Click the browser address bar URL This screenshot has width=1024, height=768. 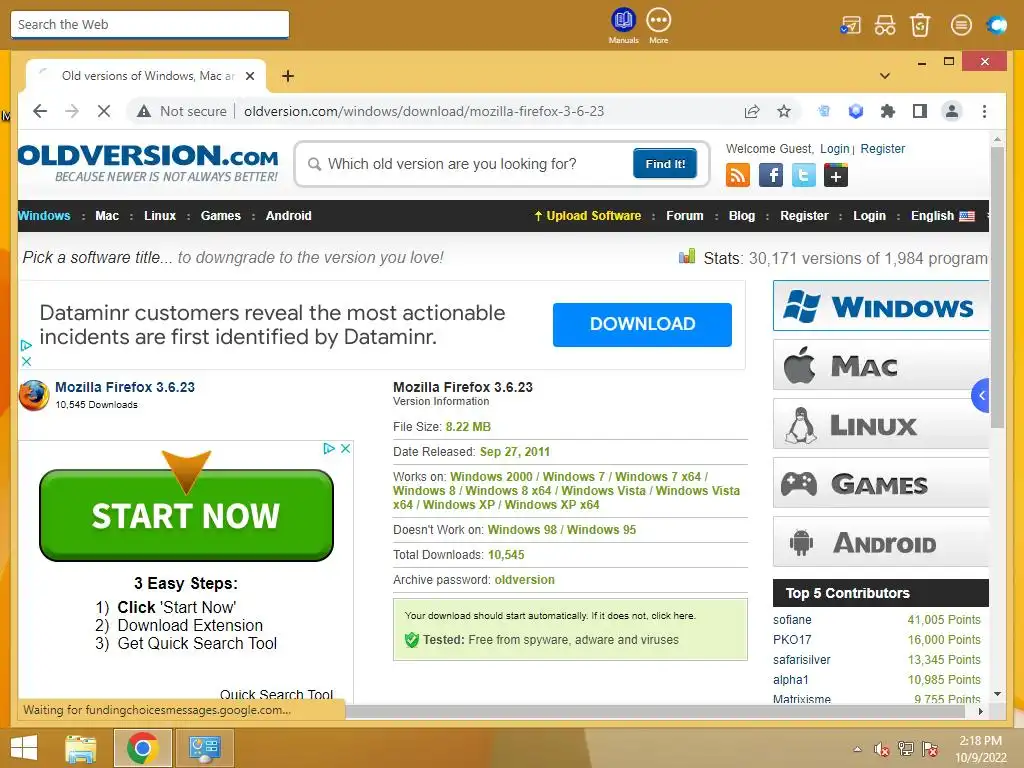(424, 111)
